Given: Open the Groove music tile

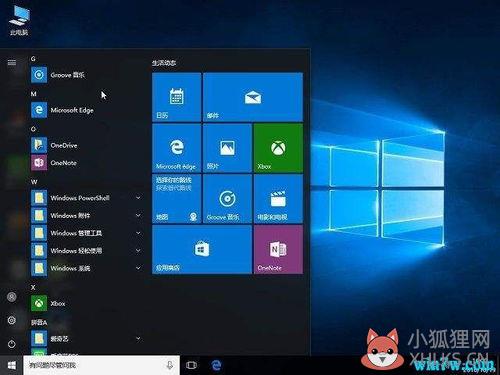Looking at the screenshot, I should (227, 199).
